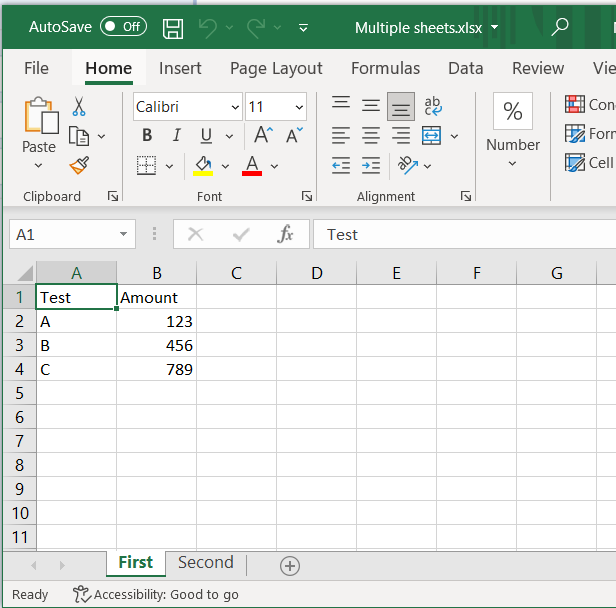Viewport: 616px width, 608px height.
Task: Select the Format Painter brush
Action: pos(79,164)
